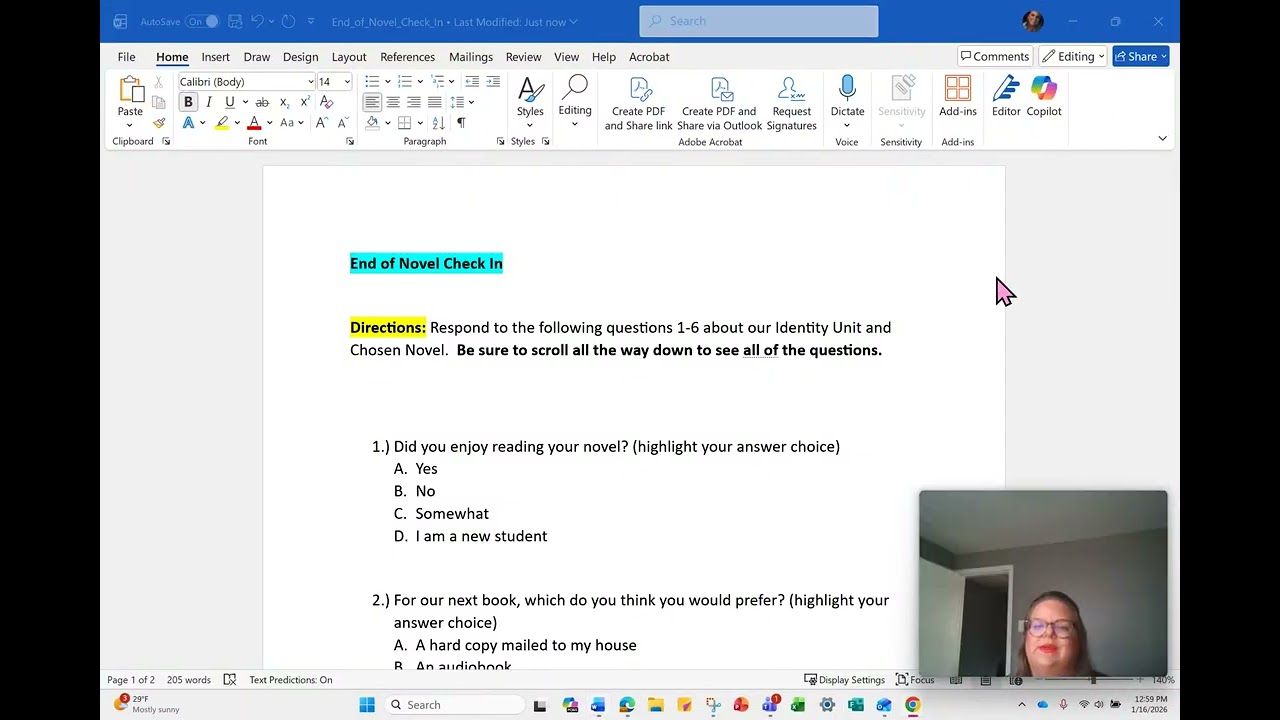This screenshot has width=1280, height=720.
Task: Switch to the Draw tab
Action: point(257,57)
